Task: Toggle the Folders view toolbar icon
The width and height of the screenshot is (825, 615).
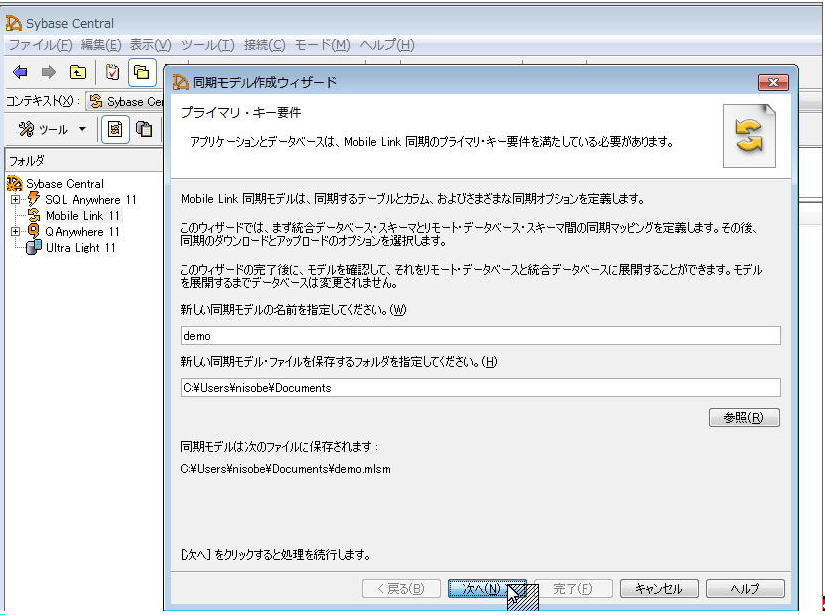Action: click(142, 72)
